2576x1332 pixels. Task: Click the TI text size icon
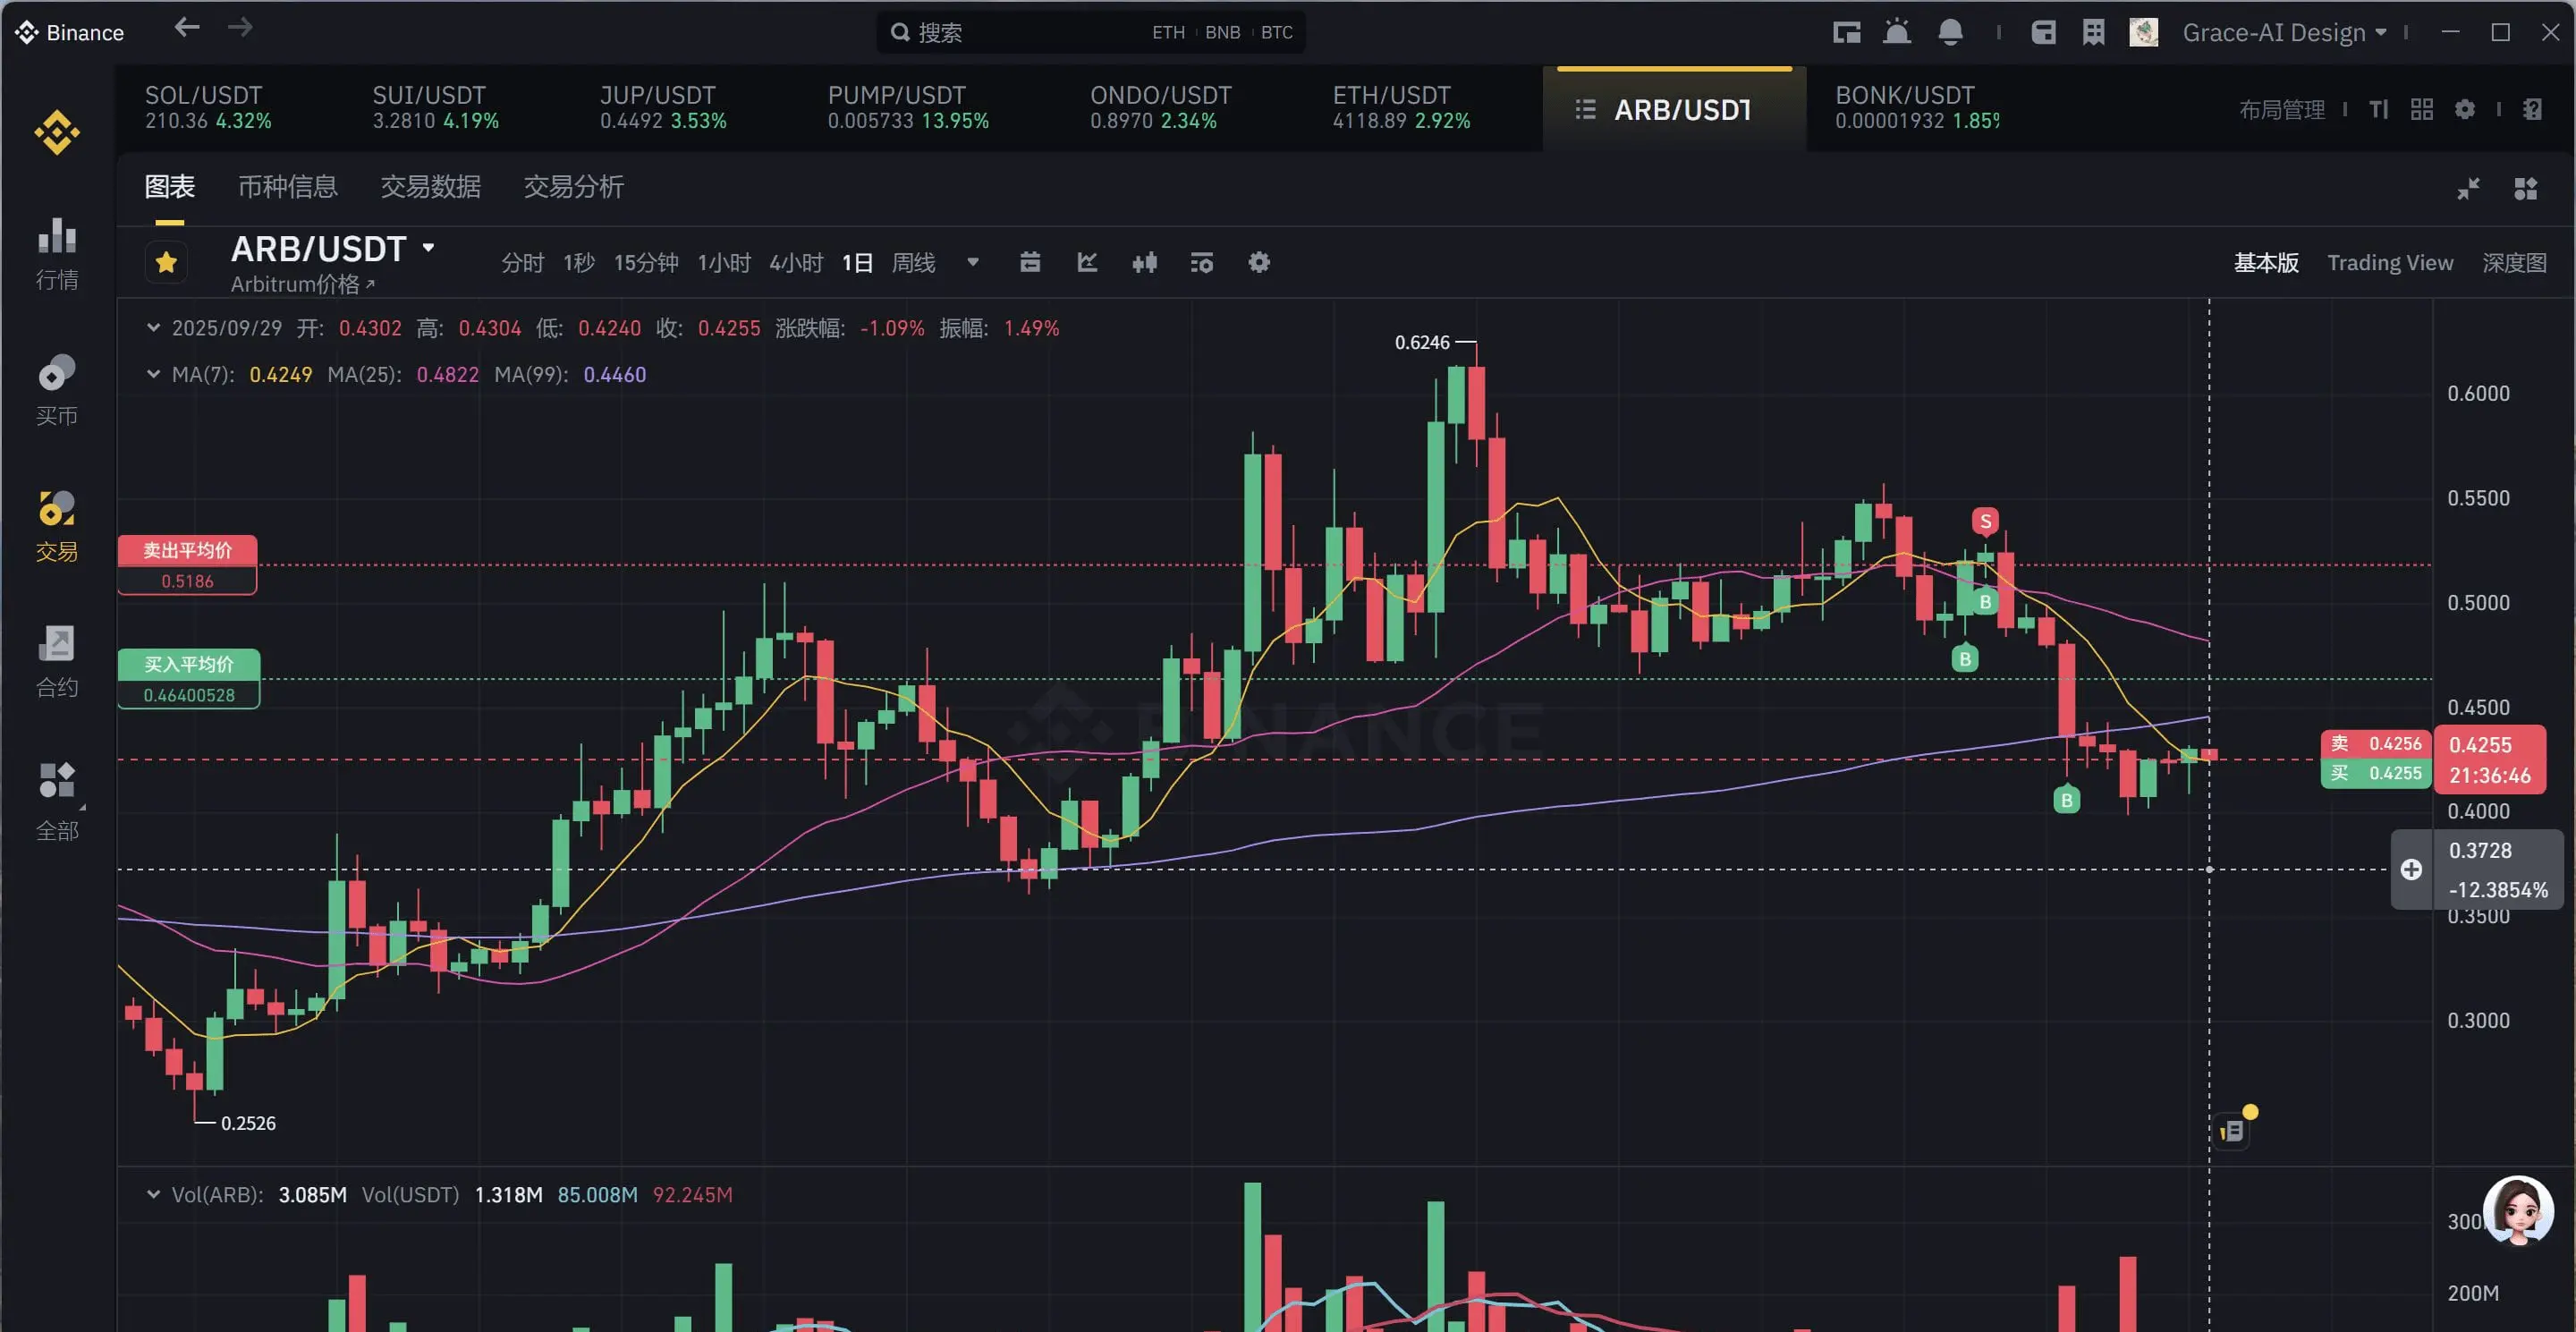coord(2379,109)
